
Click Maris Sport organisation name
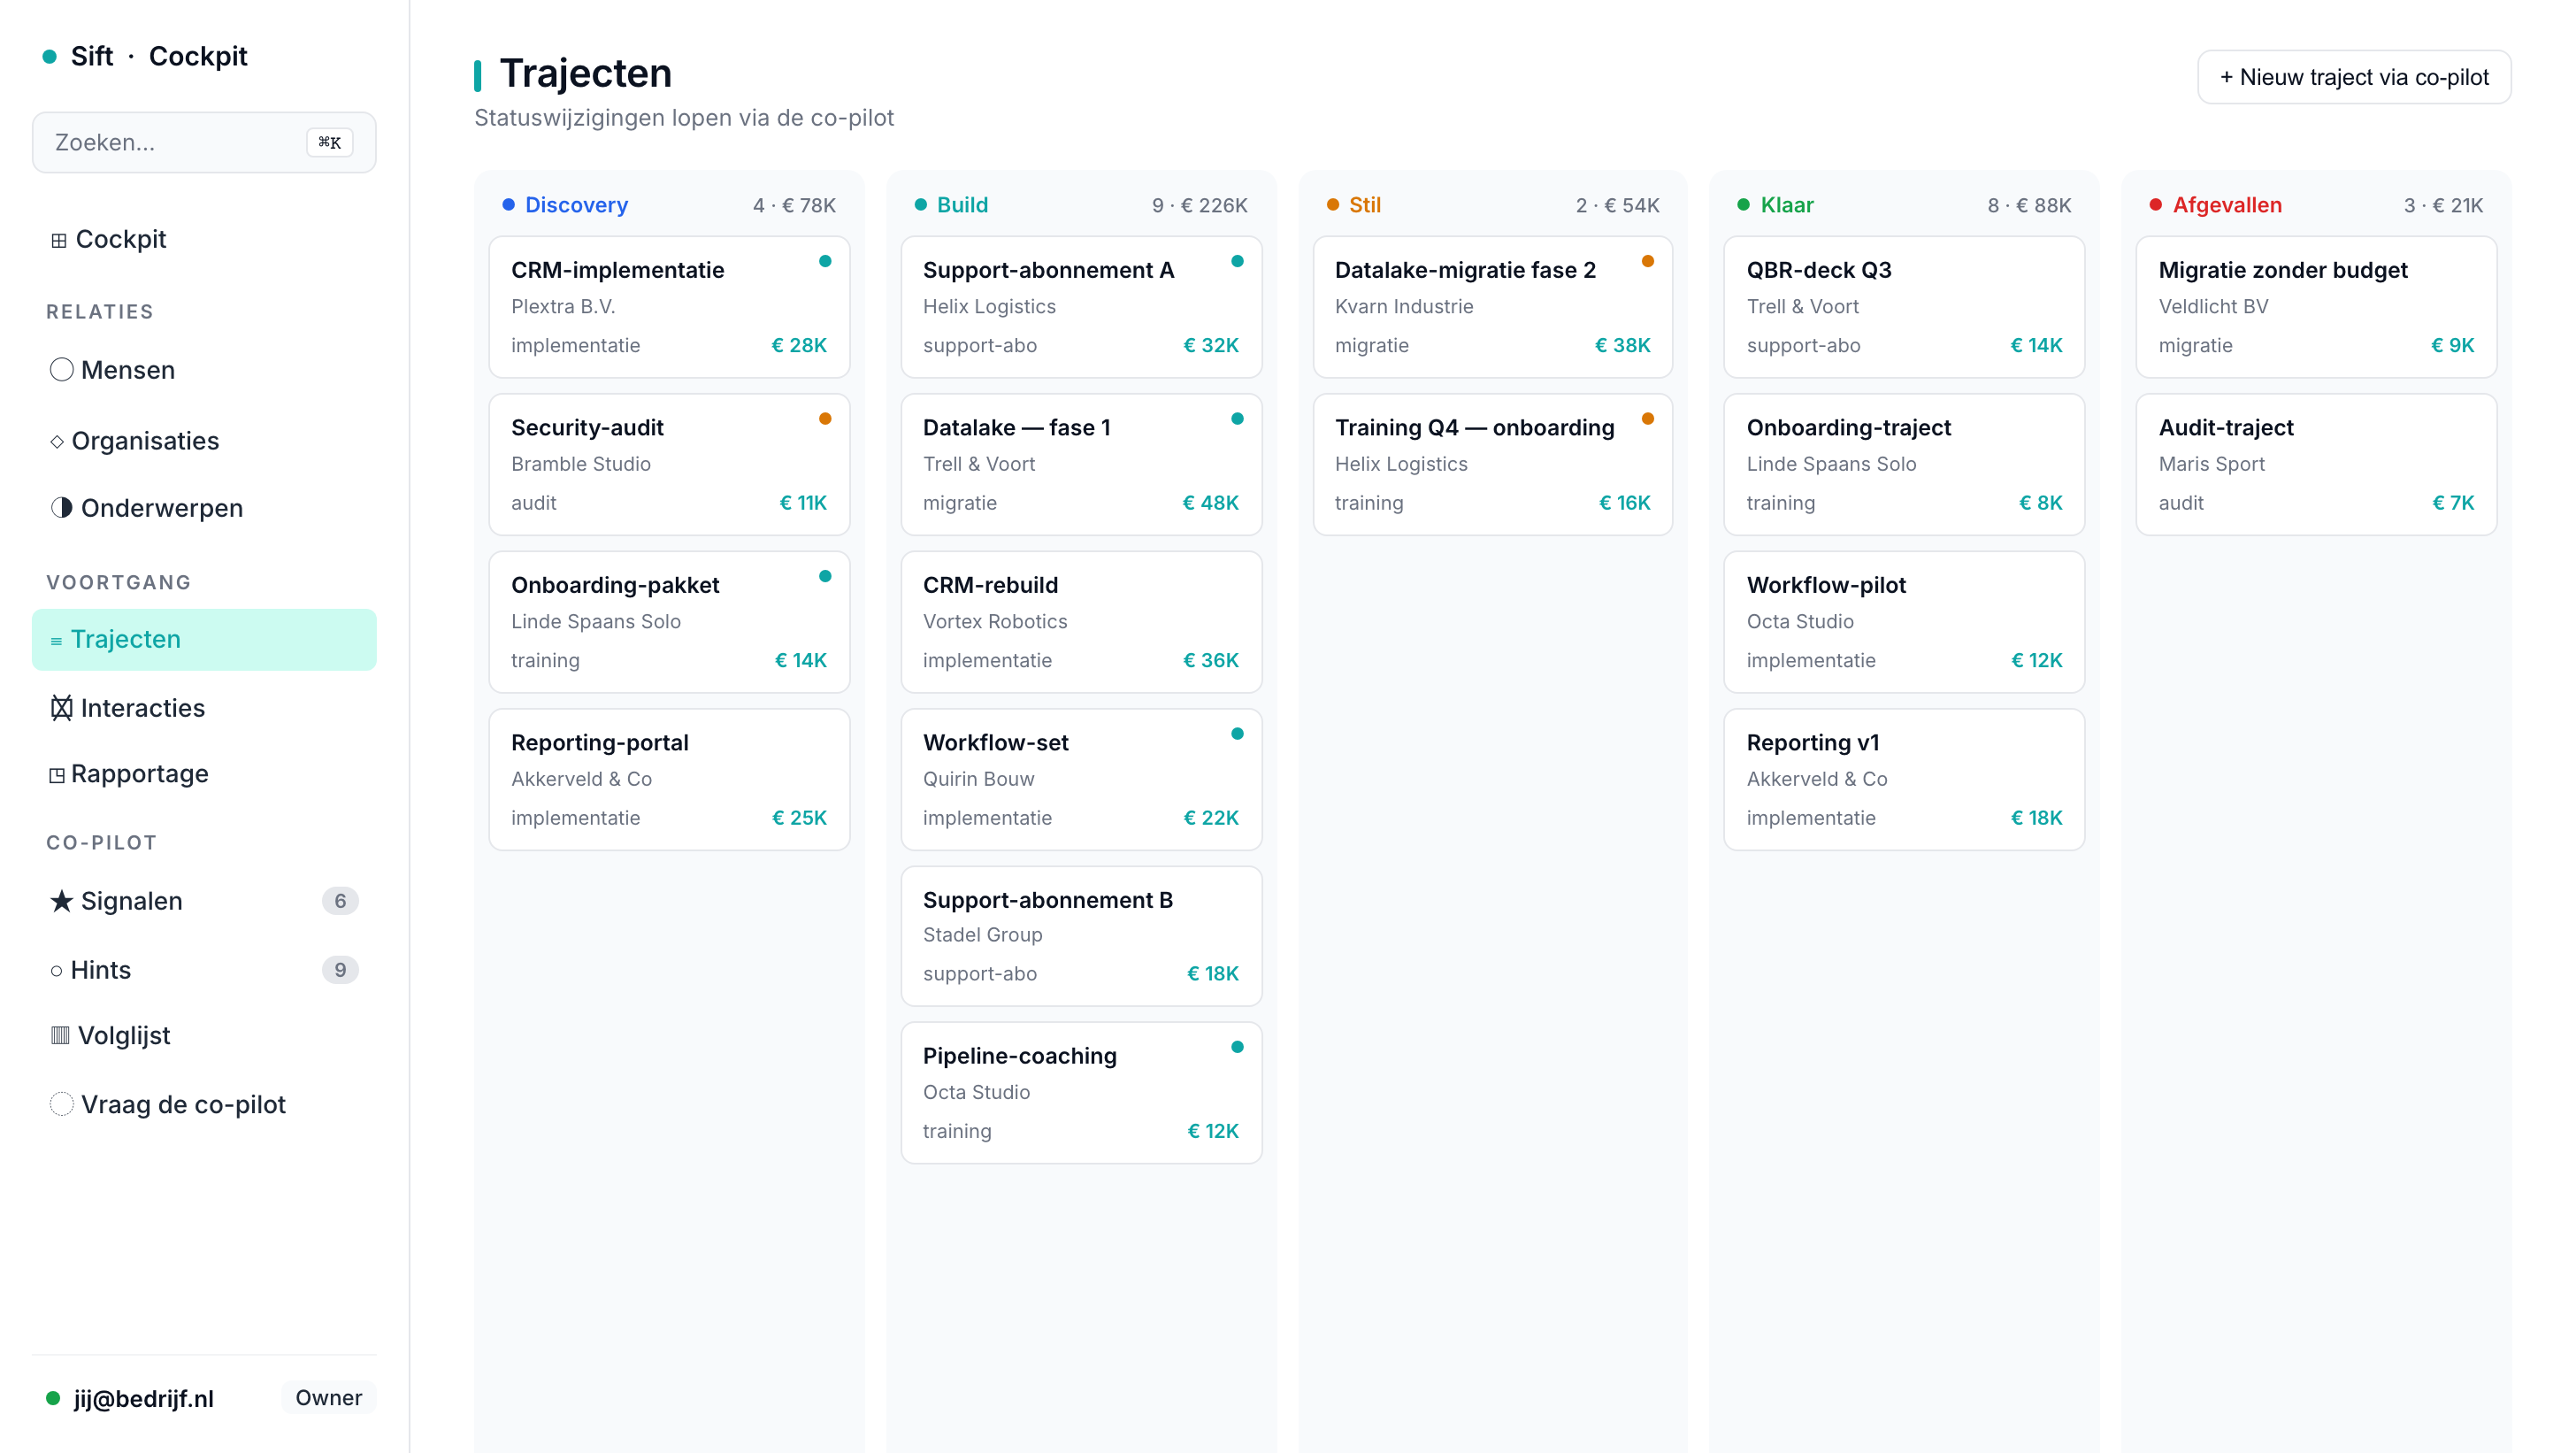point(2212,464)
